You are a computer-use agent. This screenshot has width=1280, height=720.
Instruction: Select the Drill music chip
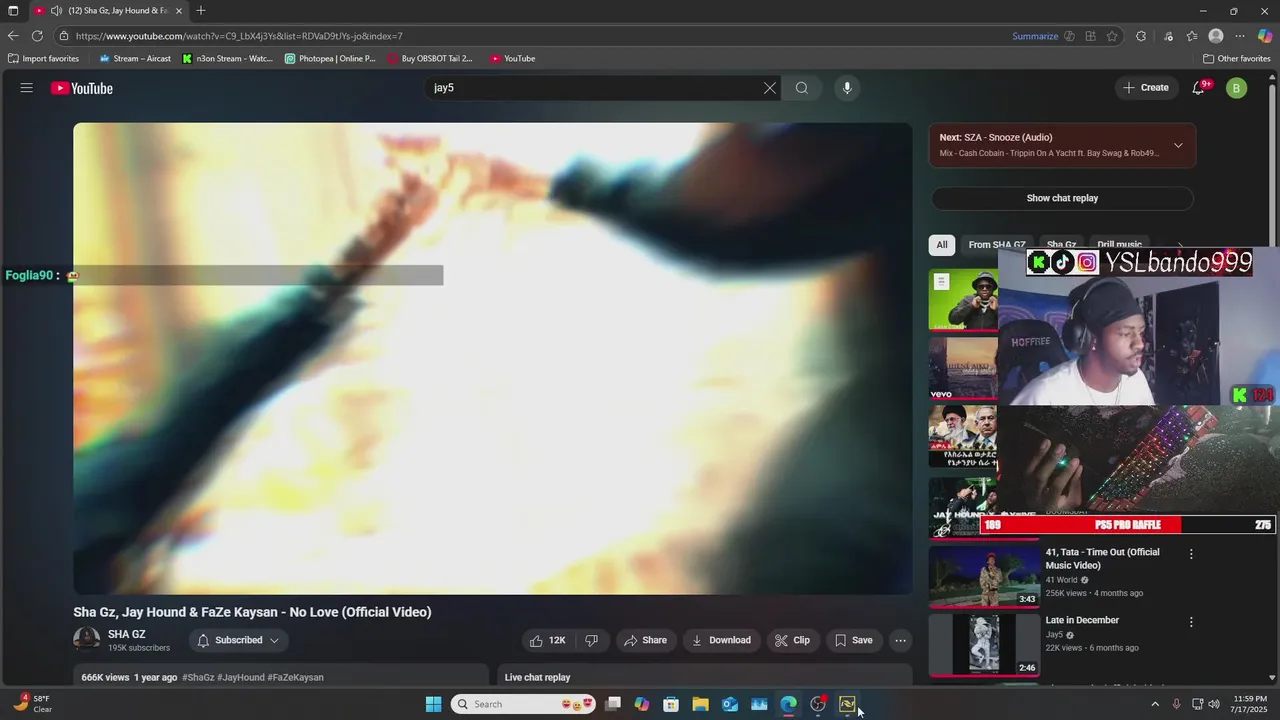point(1119,245)
